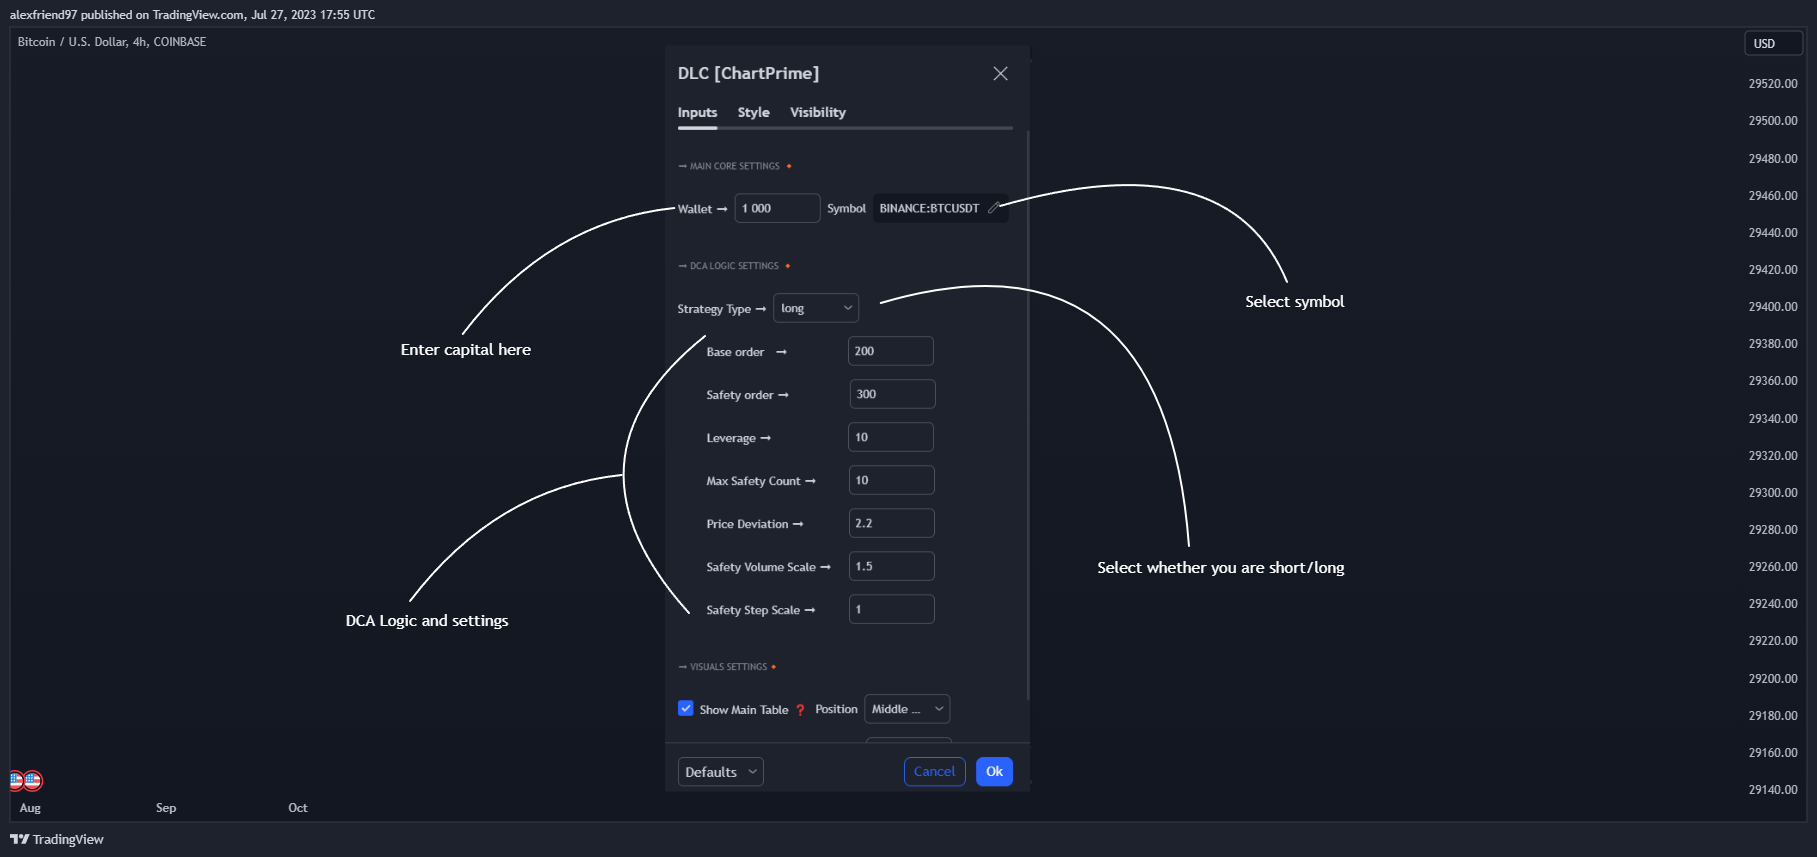
Task: Click the Leverage value field
Action: tap(891, 437)
